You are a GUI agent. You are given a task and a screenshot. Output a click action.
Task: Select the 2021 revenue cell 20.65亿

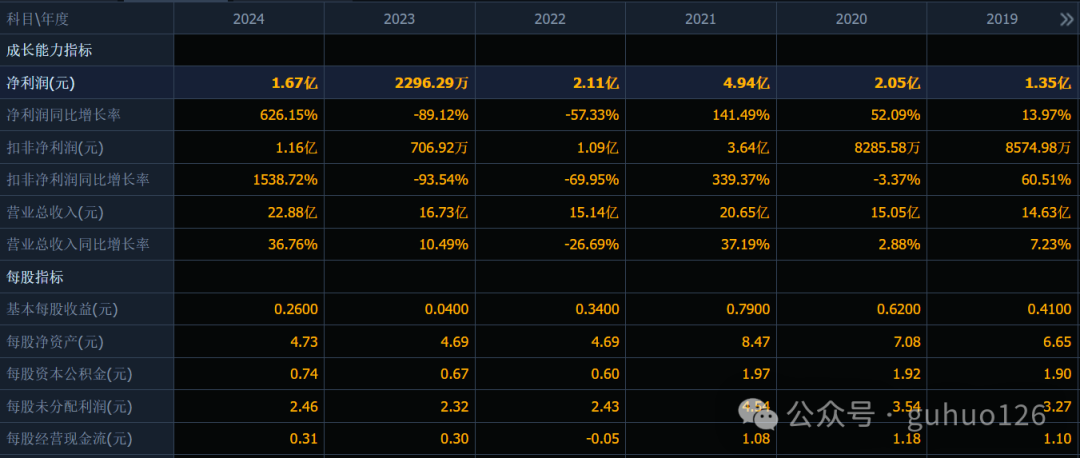click(x=746, y=212)
